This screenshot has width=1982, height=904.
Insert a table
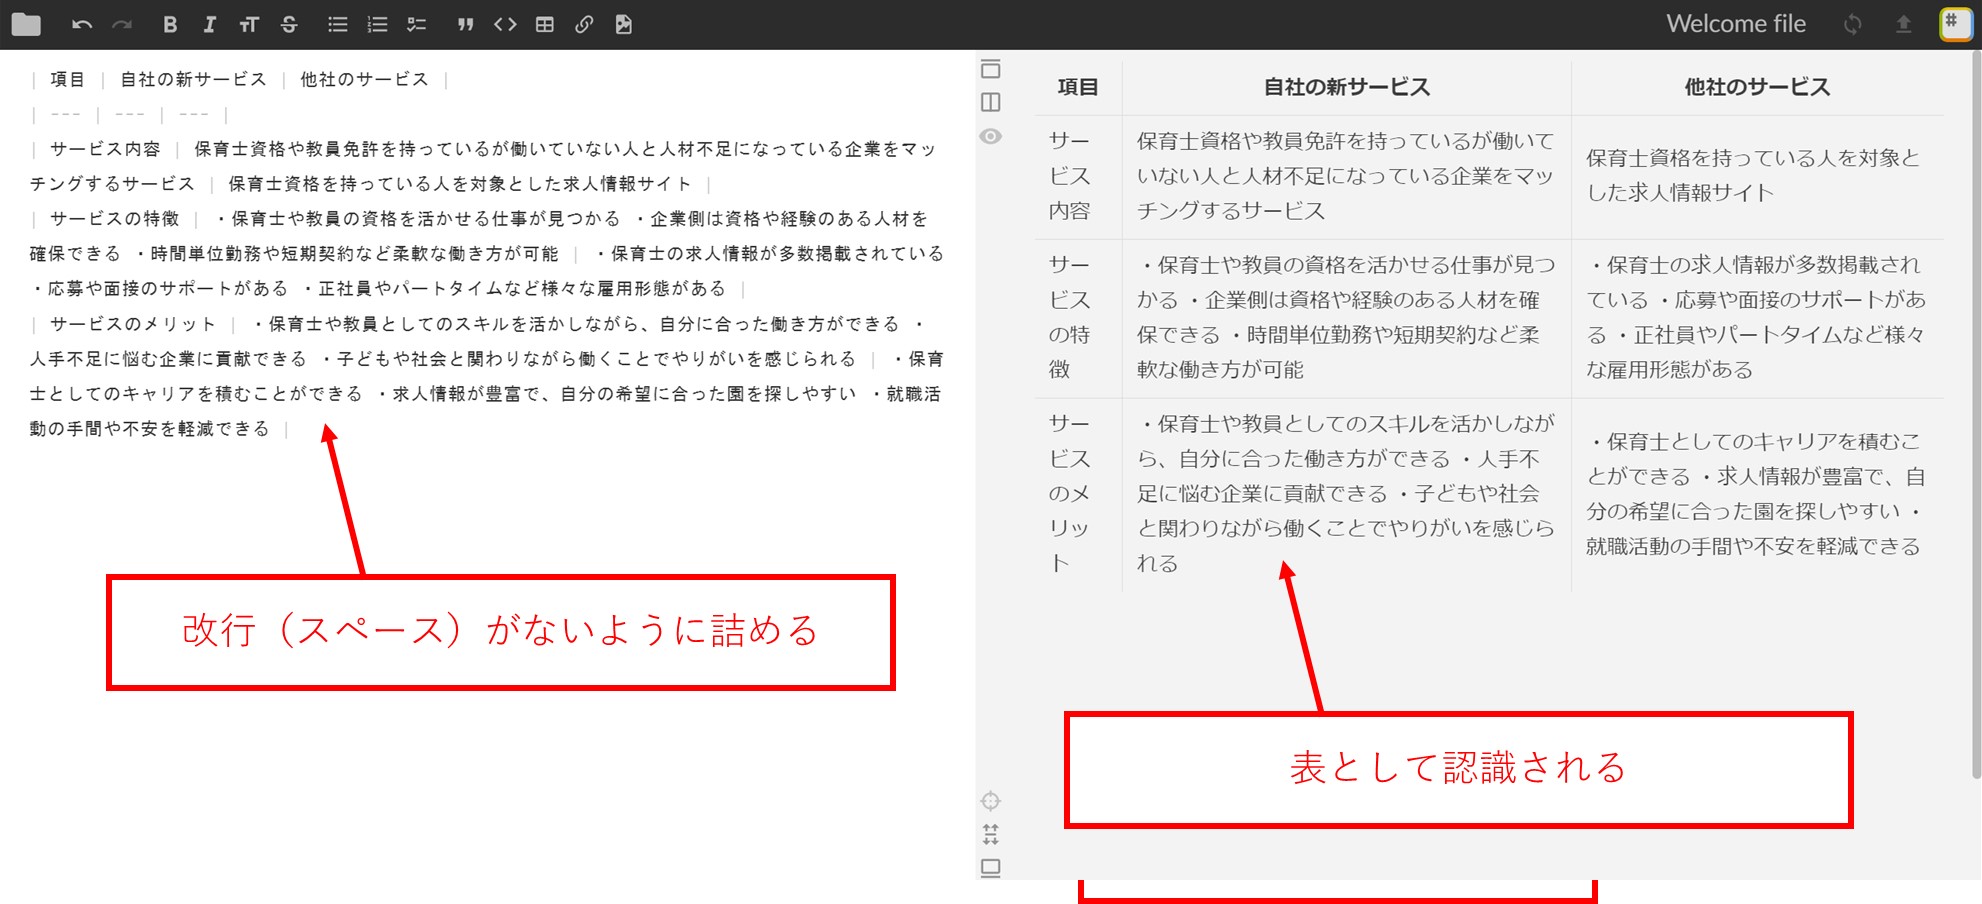(x=545, y=25)
